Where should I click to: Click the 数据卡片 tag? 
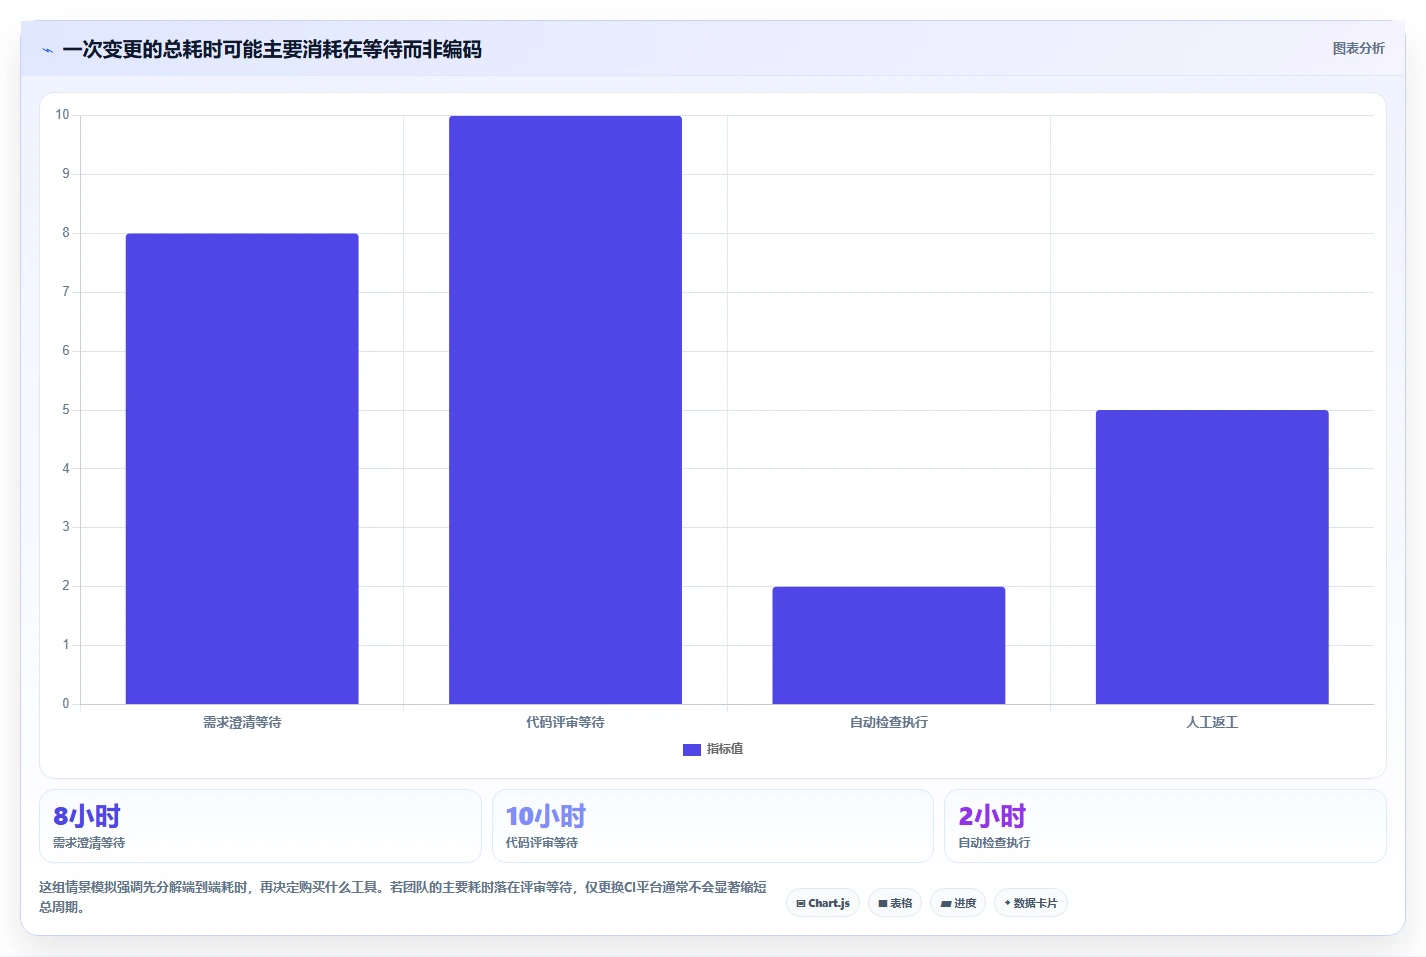click(x=1031, y=903)
